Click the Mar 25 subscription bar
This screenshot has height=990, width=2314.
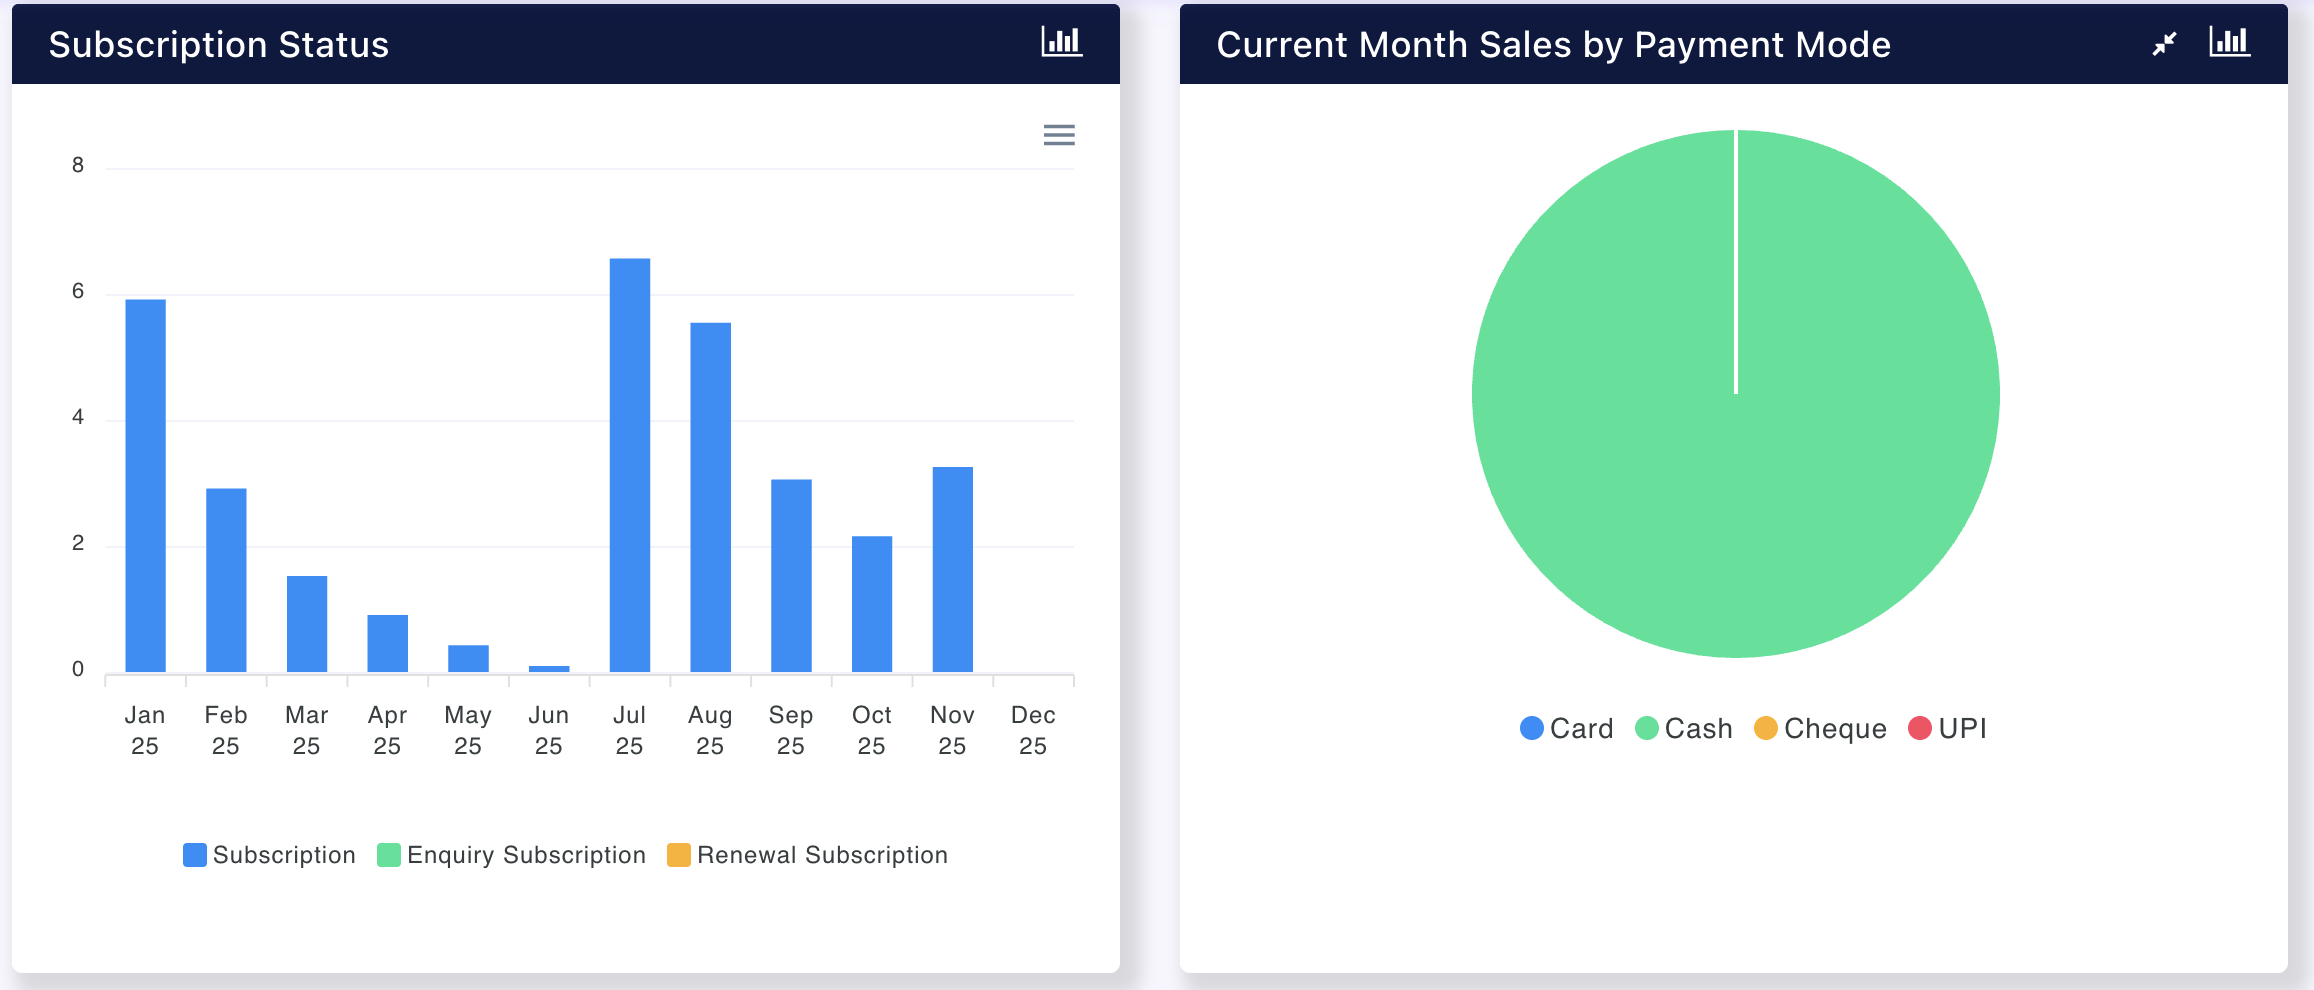click(307, 624)
